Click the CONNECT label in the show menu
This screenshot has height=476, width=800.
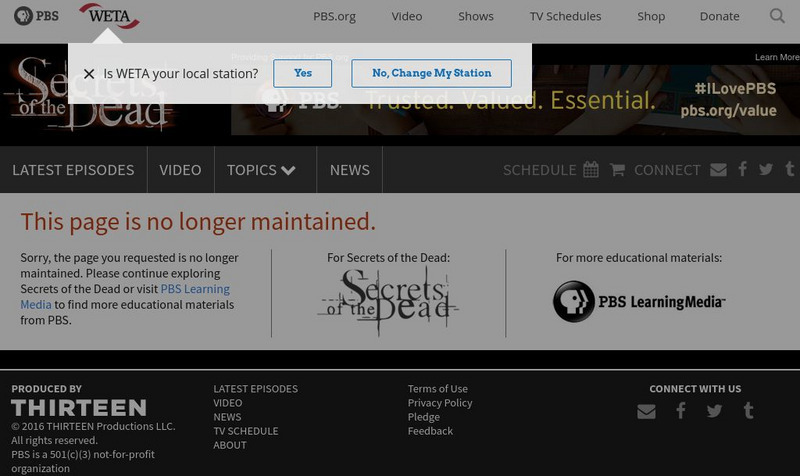coord(667,170)
